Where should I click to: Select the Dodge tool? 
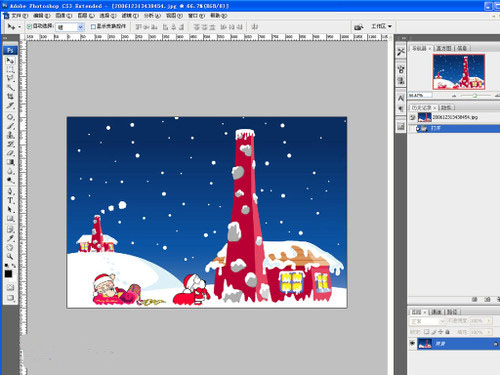pos(10,180)
